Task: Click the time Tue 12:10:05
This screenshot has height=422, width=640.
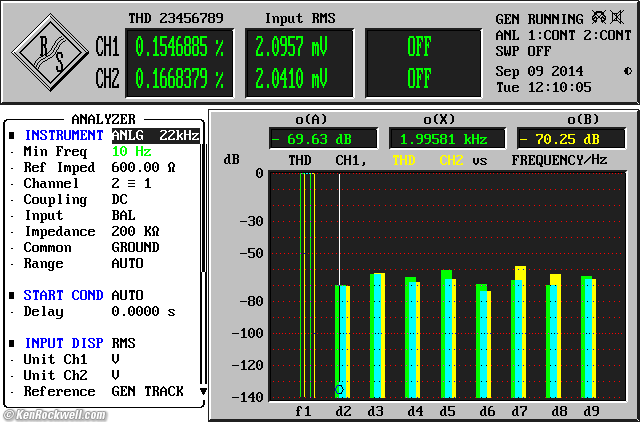Action: point(543,87)
